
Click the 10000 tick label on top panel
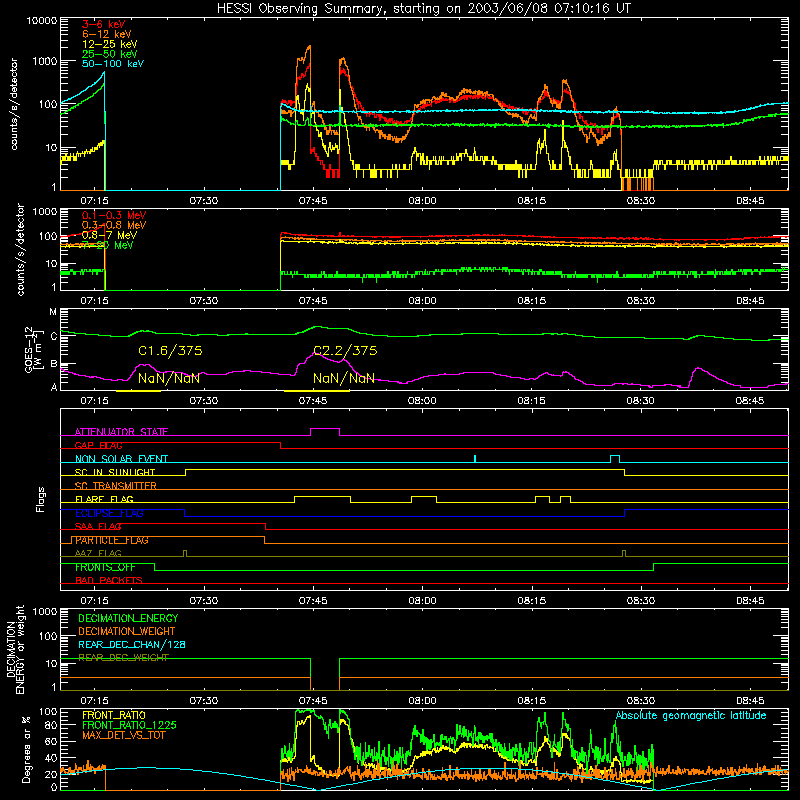pyautogui.click(x=42, y=20)
